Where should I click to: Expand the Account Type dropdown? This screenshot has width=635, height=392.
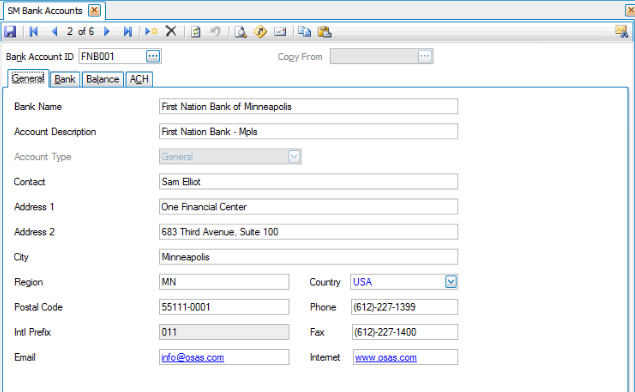click(x=294, y=156)
